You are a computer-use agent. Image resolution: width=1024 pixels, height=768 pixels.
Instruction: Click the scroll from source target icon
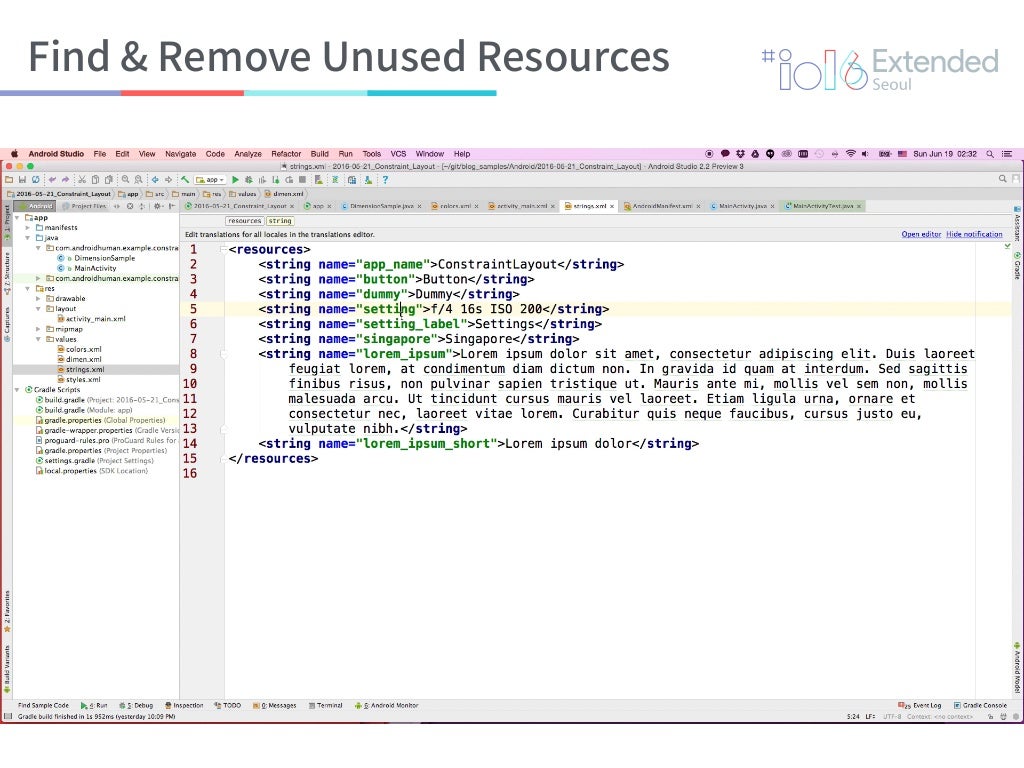[x=130, y=206]
